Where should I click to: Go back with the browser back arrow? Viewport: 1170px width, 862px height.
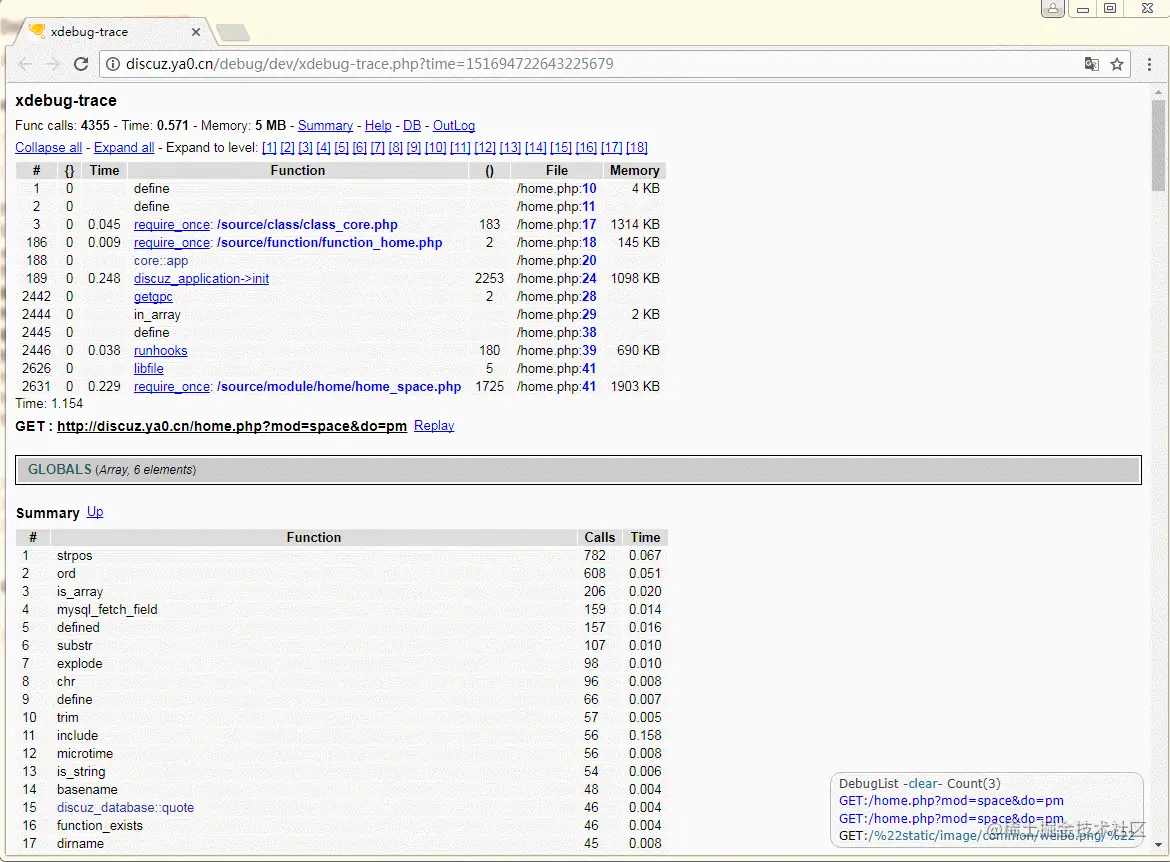pos(25,64)
